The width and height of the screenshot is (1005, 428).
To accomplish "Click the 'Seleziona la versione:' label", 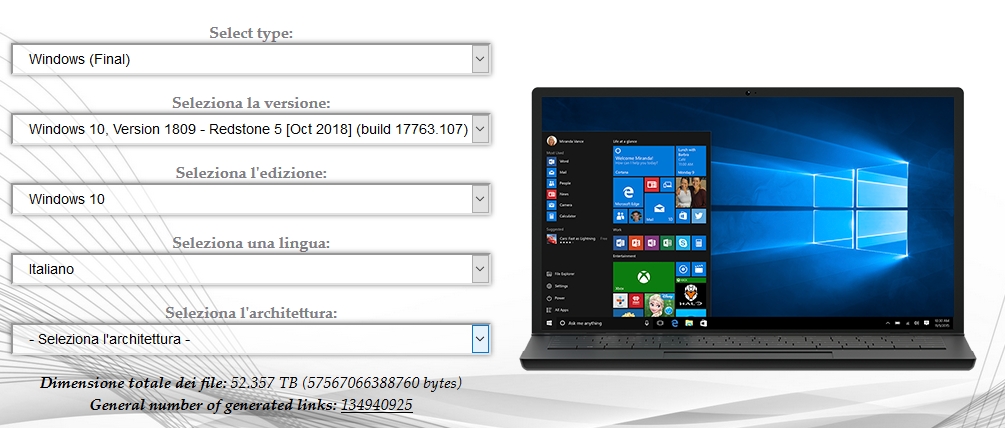I will click(x=251, y=103).
